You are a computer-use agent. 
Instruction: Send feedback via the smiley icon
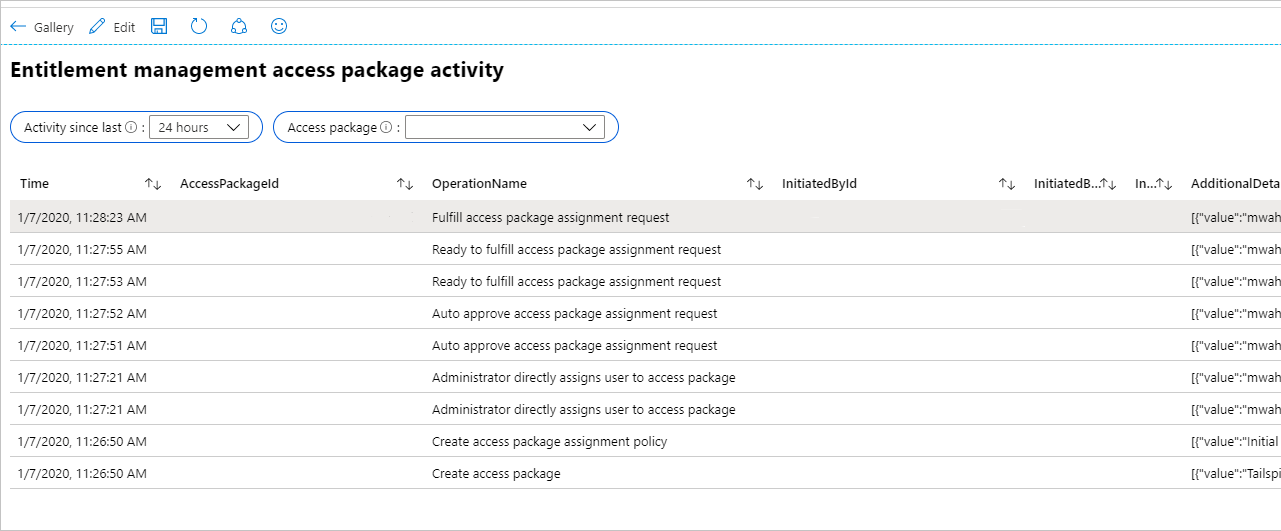click(279, 27)
